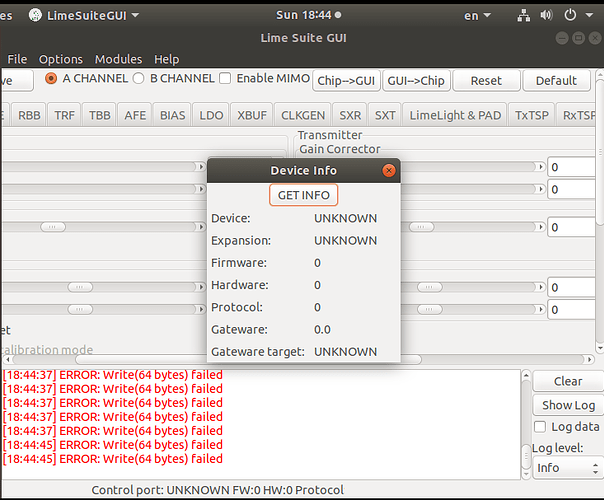Click the power icon in system tray

point(570,15)
